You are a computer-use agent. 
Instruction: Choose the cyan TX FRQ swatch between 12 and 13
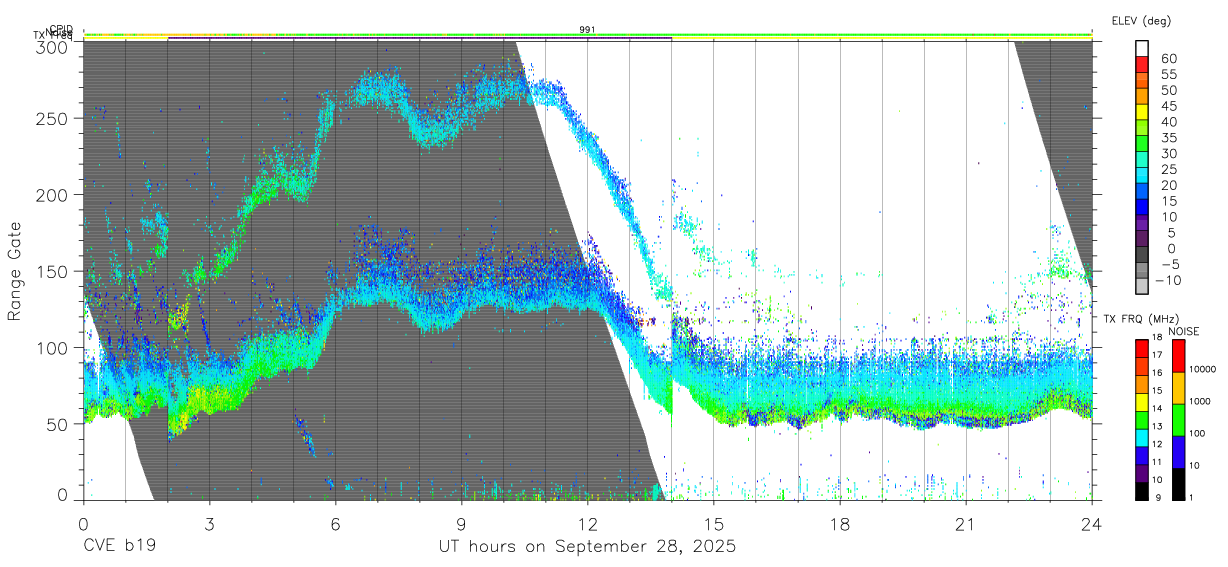click(1142, 437)
